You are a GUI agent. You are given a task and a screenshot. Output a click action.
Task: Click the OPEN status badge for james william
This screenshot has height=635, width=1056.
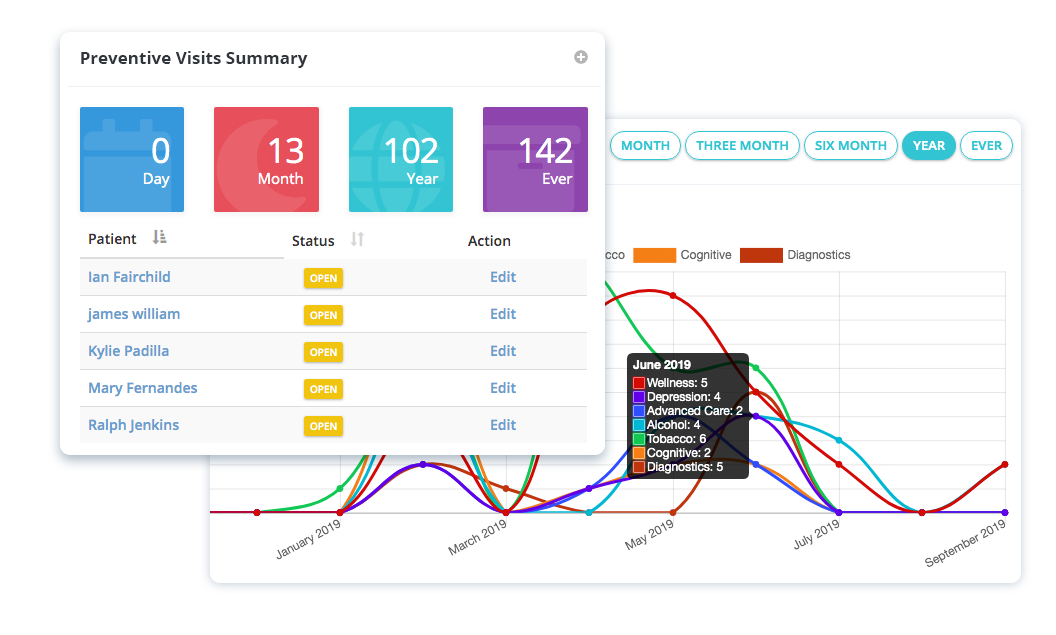(x=323, y=315)
